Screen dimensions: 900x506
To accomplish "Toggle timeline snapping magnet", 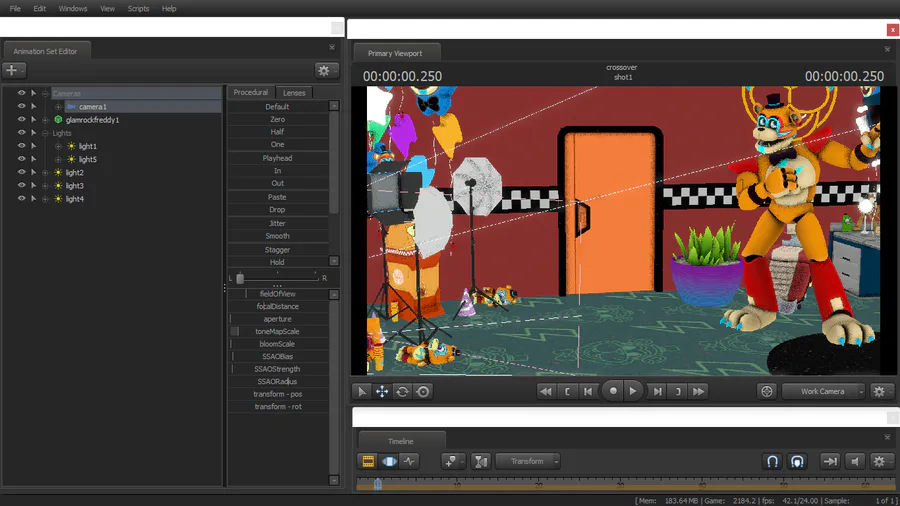I will [773, 461].
